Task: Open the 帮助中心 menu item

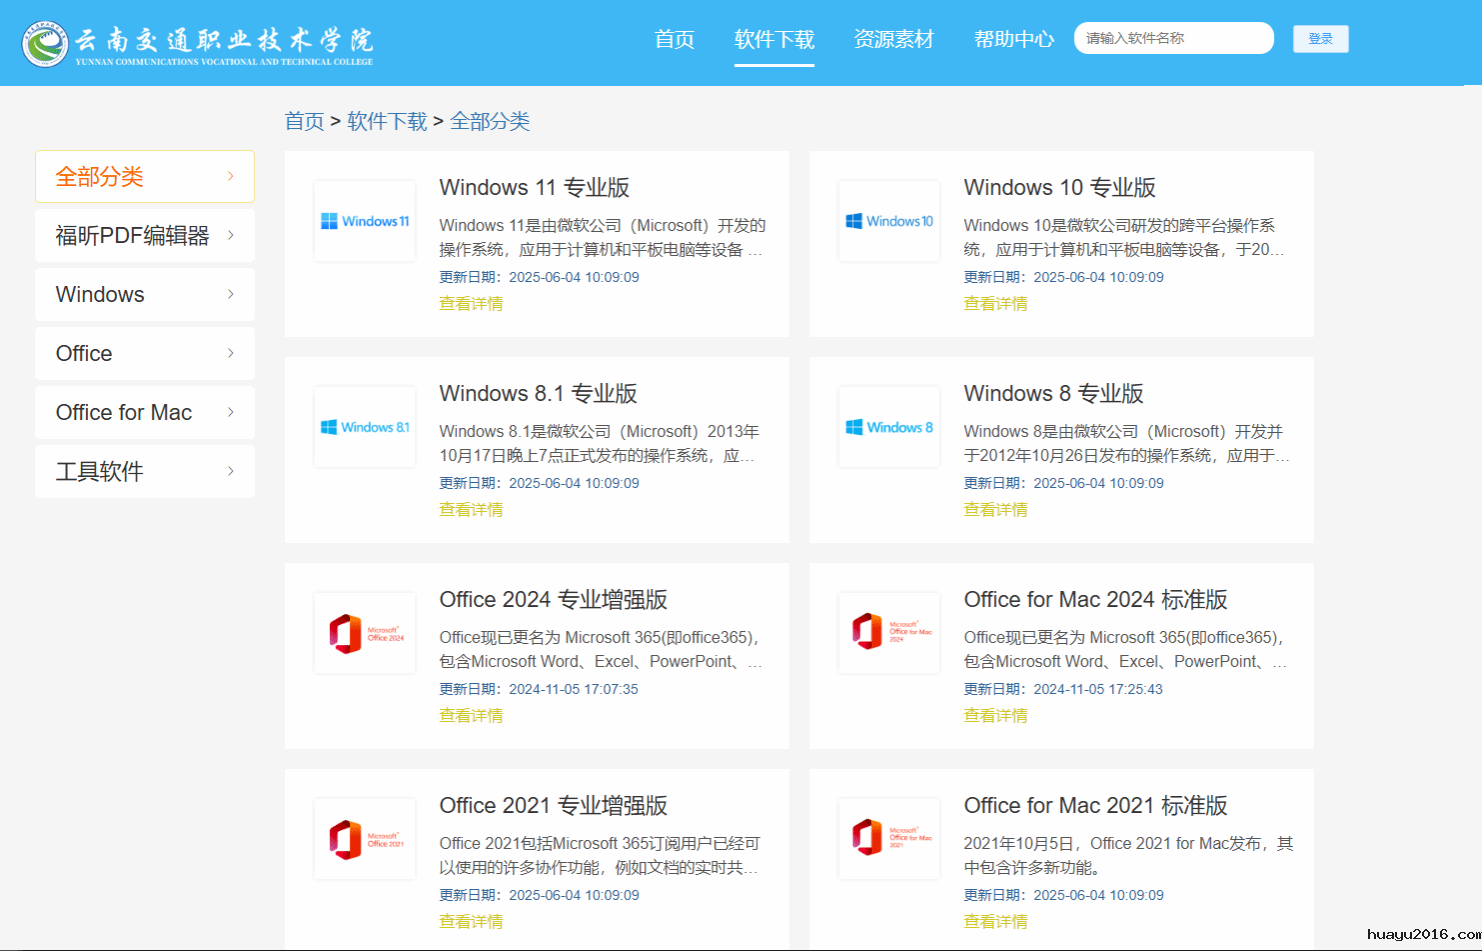Action: (x=1013, y=39)
